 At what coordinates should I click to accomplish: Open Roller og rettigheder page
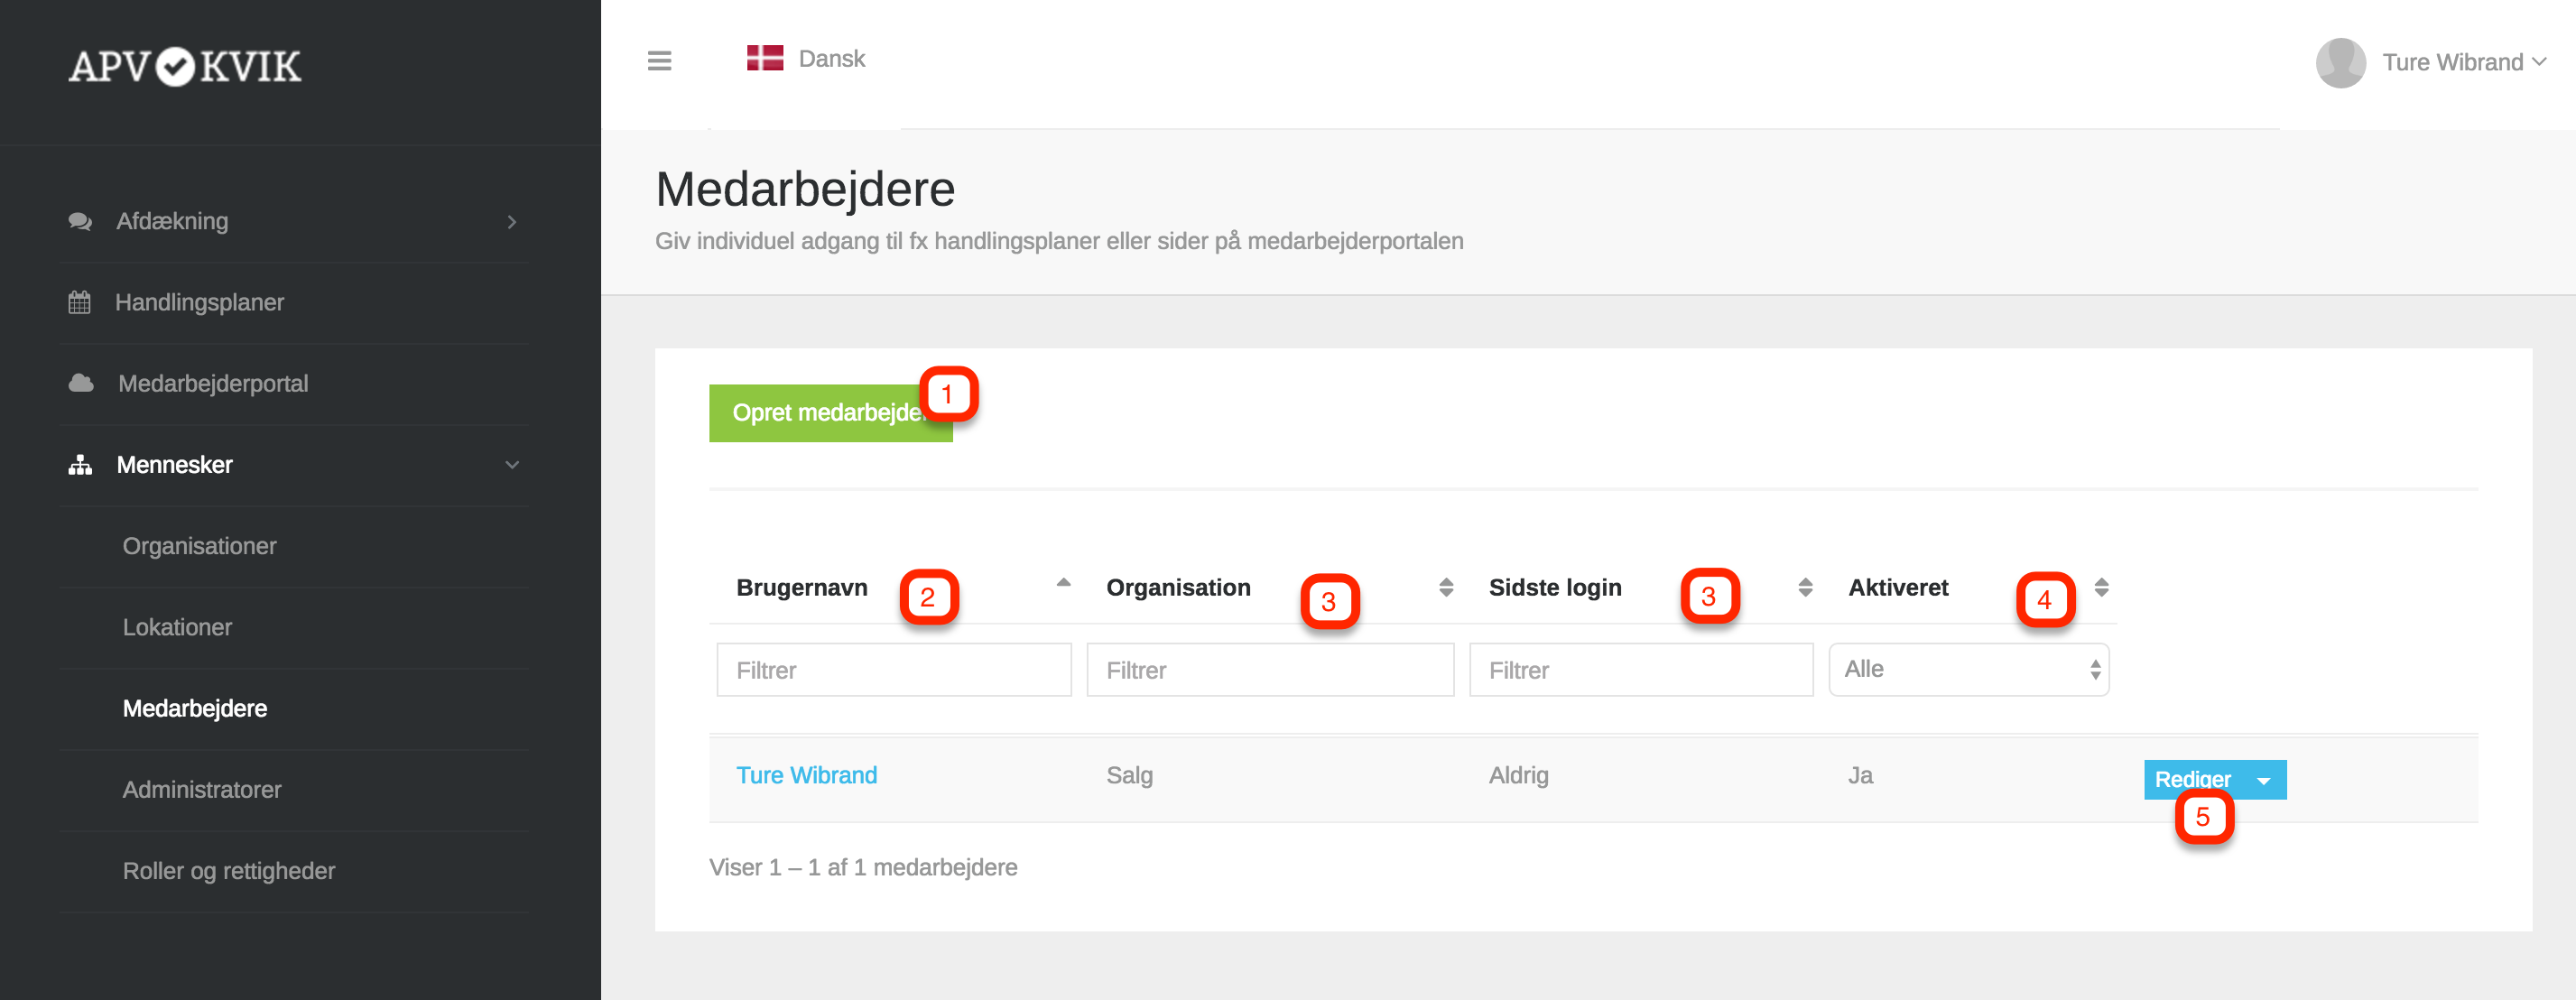[x=228, y=871]
